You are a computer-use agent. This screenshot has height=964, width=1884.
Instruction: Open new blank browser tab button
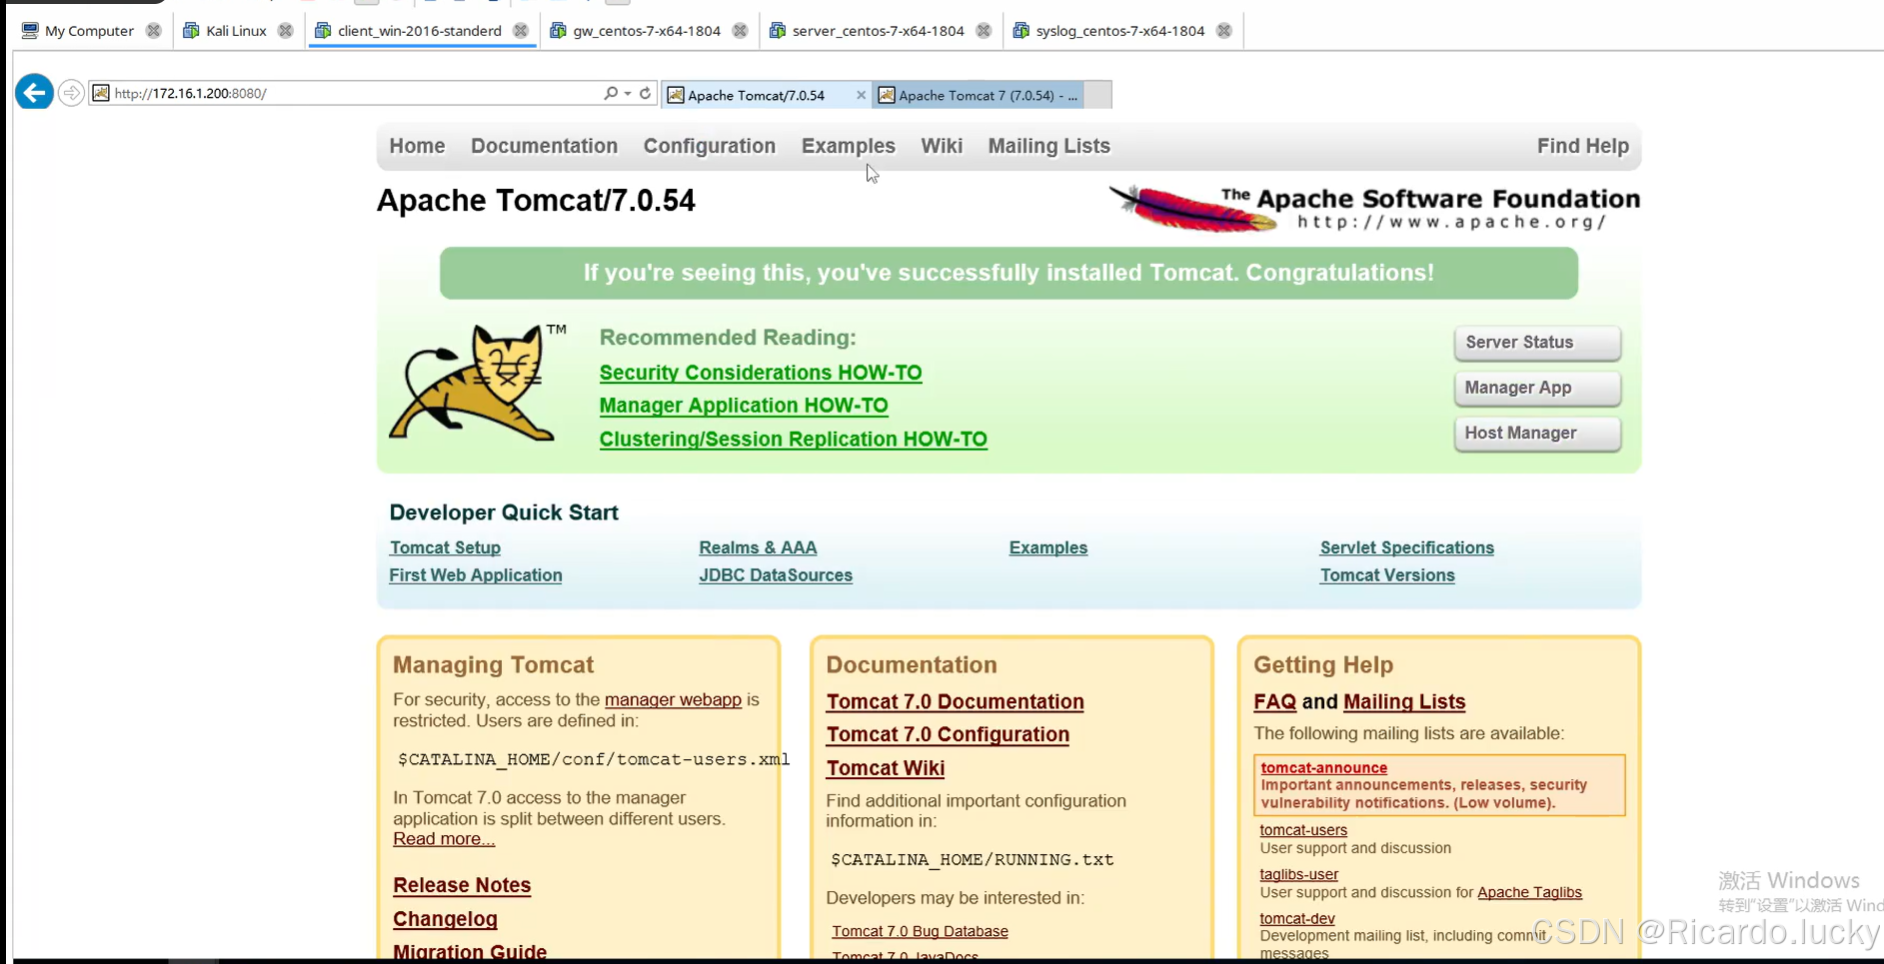pyautogui.click(x=1098, y=95)
